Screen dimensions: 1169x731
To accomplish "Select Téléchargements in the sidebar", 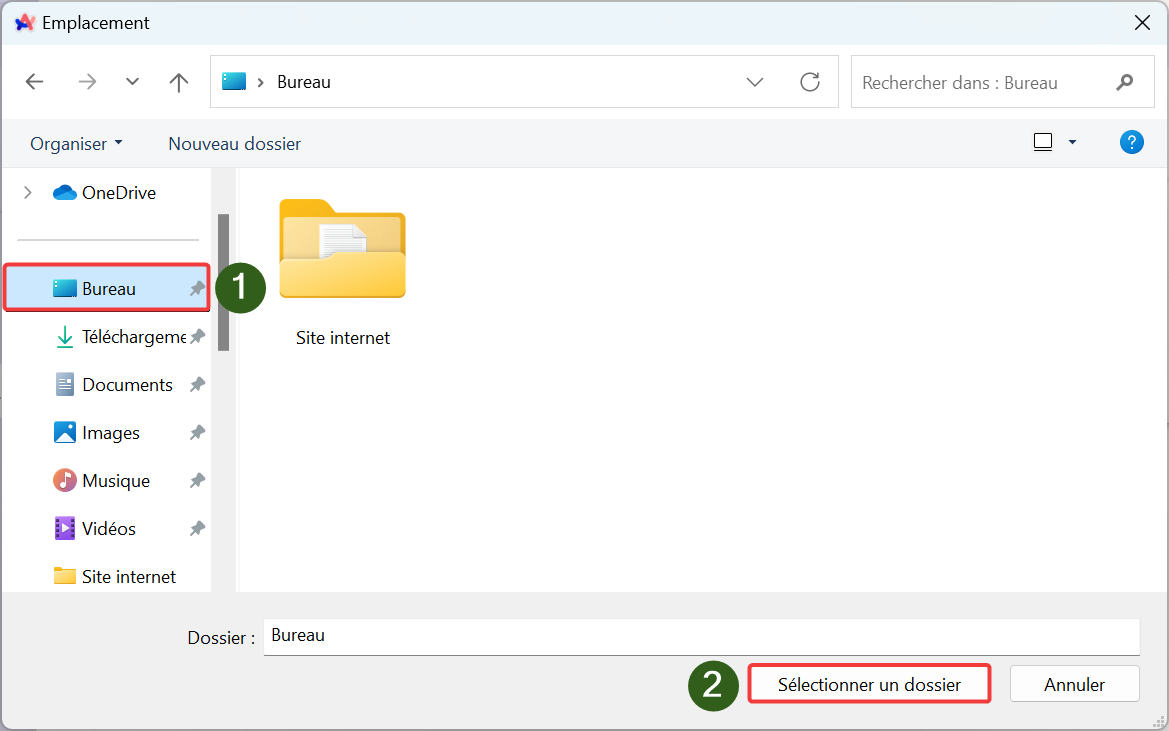I will coord(132,337).
